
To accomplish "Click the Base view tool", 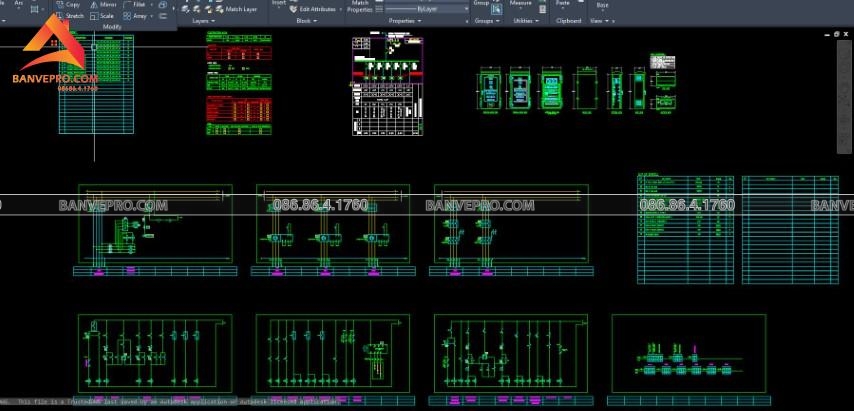I will (x=602, y=5).
